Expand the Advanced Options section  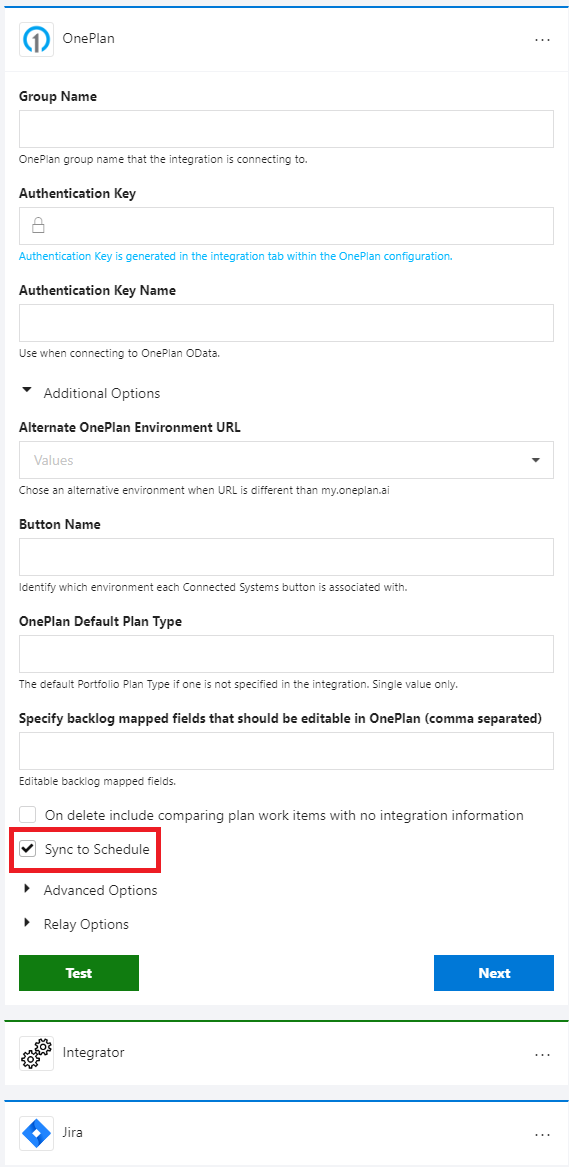28,889
